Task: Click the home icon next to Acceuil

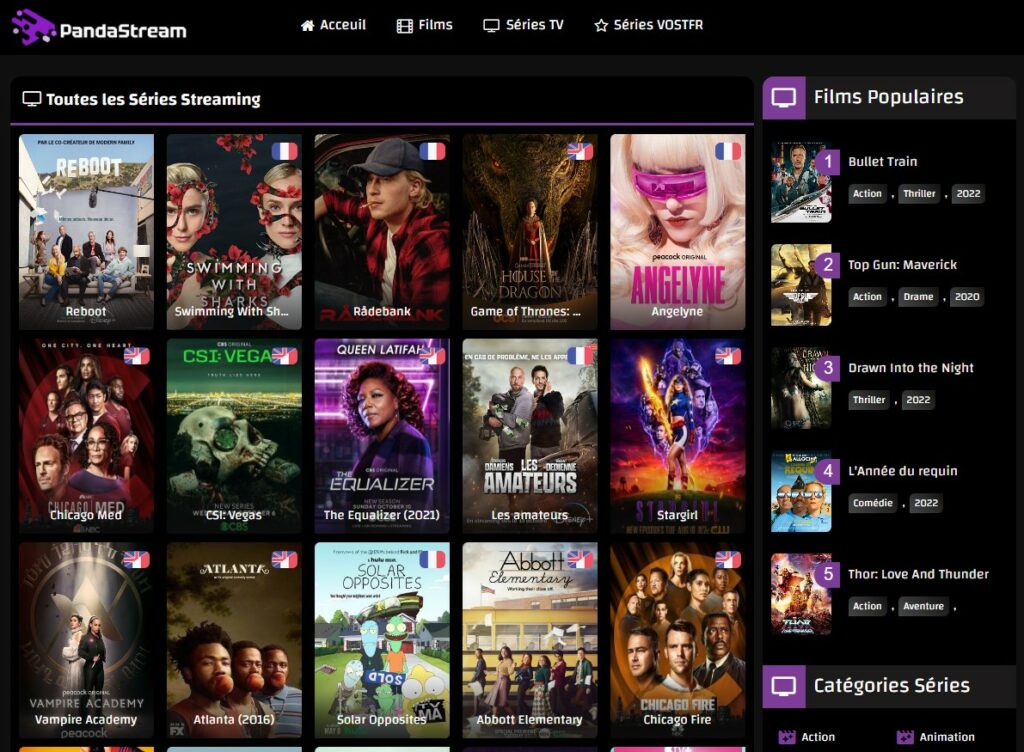Action: 308,25
